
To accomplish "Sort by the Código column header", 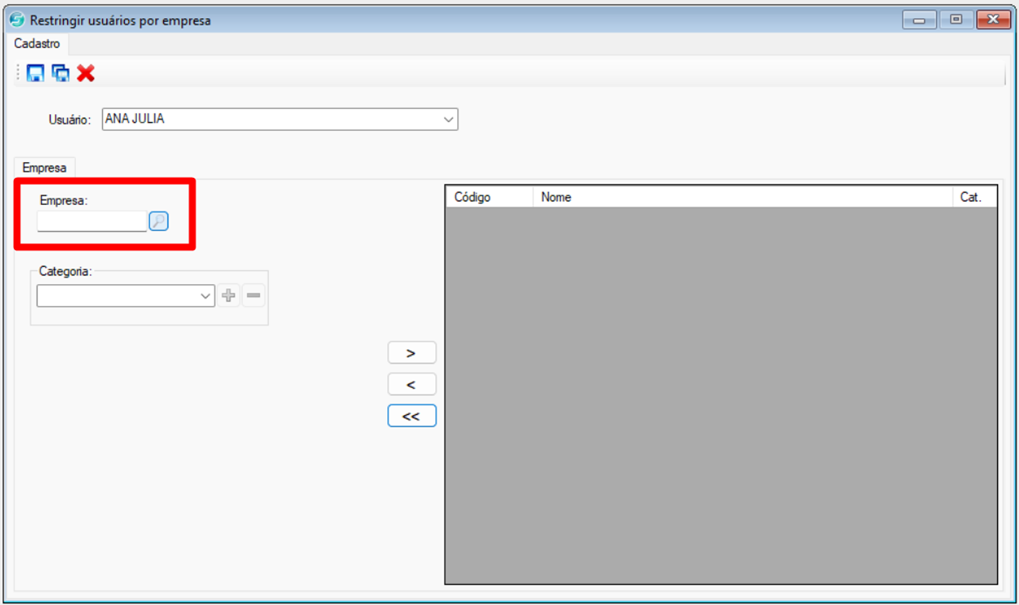I will click(489, 197).
